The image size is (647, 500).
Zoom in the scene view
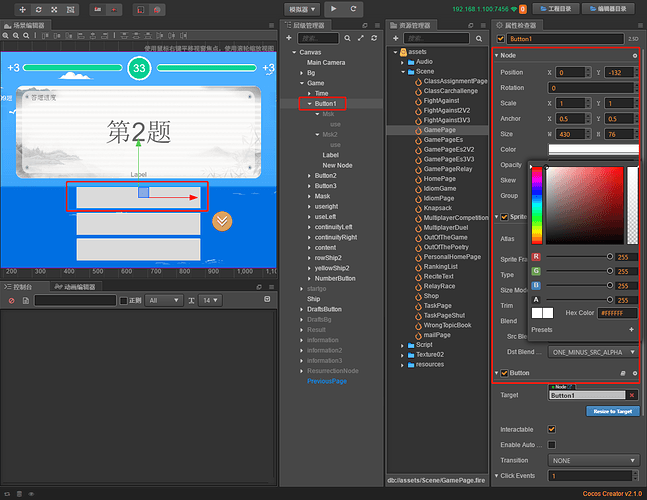click(x=6, y=36)
